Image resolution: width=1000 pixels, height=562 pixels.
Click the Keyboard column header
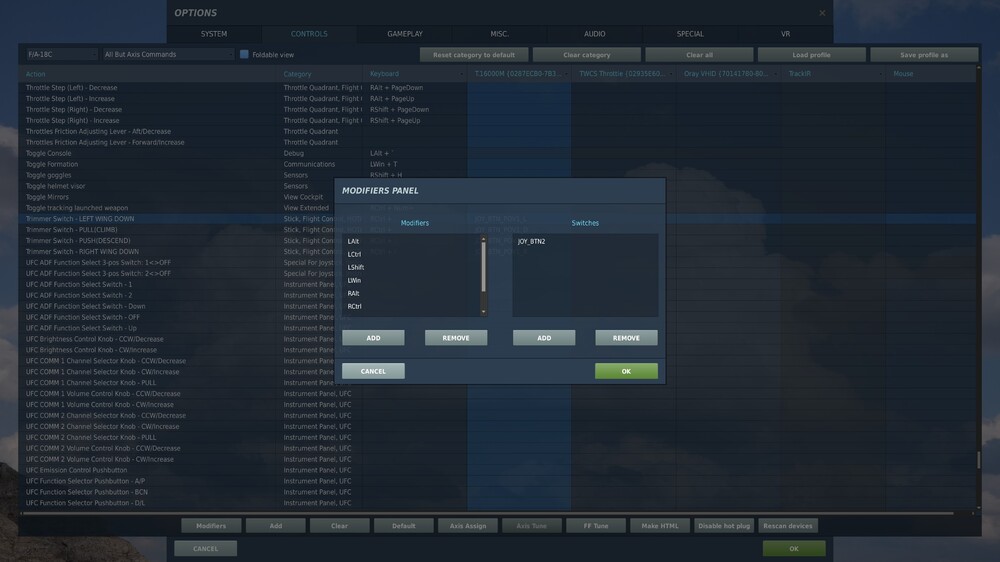(x=415, y=74)
